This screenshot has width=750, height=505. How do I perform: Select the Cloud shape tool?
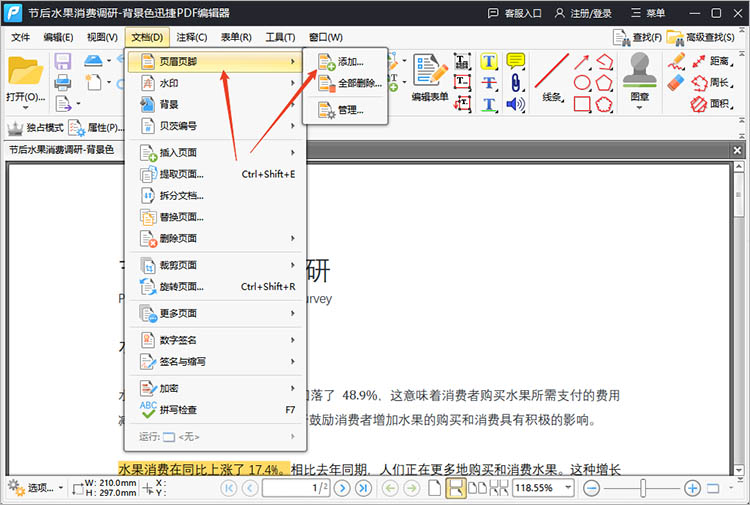click(604, 104)
